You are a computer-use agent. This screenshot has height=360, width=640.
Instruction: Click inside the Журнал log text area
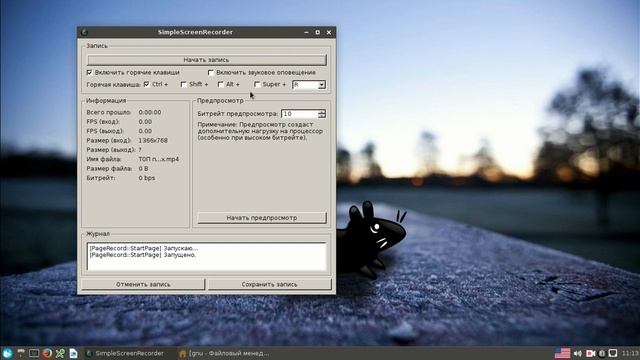pos(207,256)
